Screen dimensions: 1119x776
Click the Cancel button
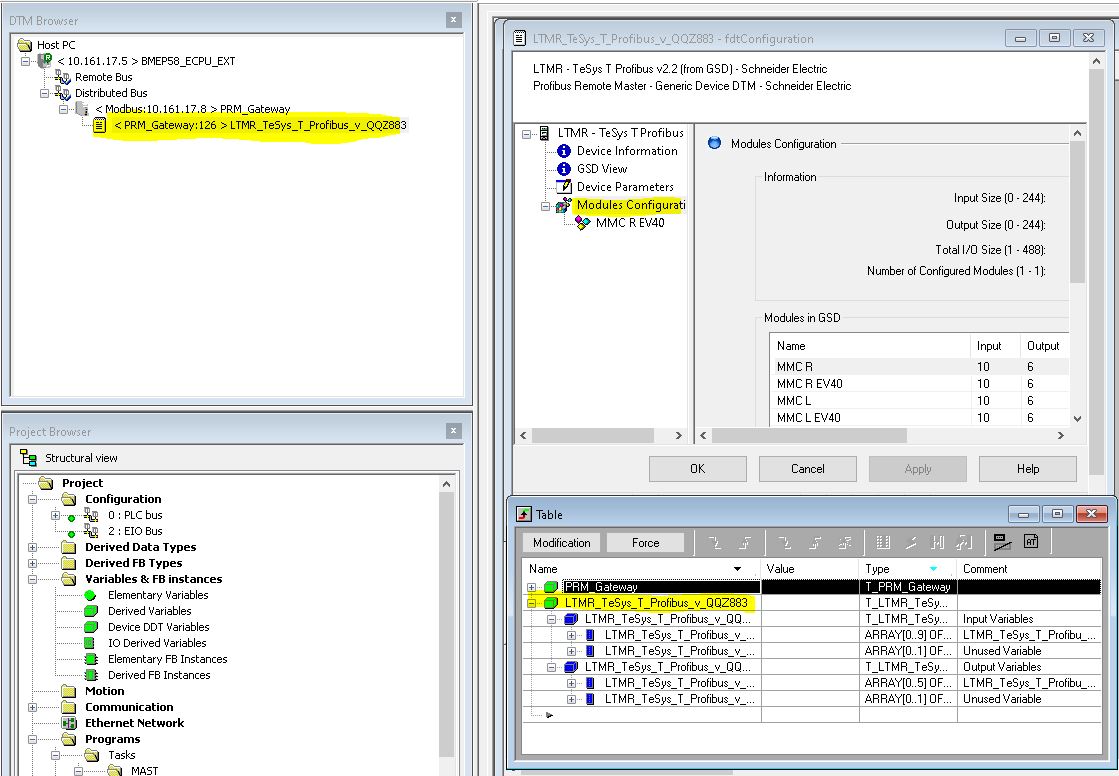pyautogui.click(x=807, y=469)
